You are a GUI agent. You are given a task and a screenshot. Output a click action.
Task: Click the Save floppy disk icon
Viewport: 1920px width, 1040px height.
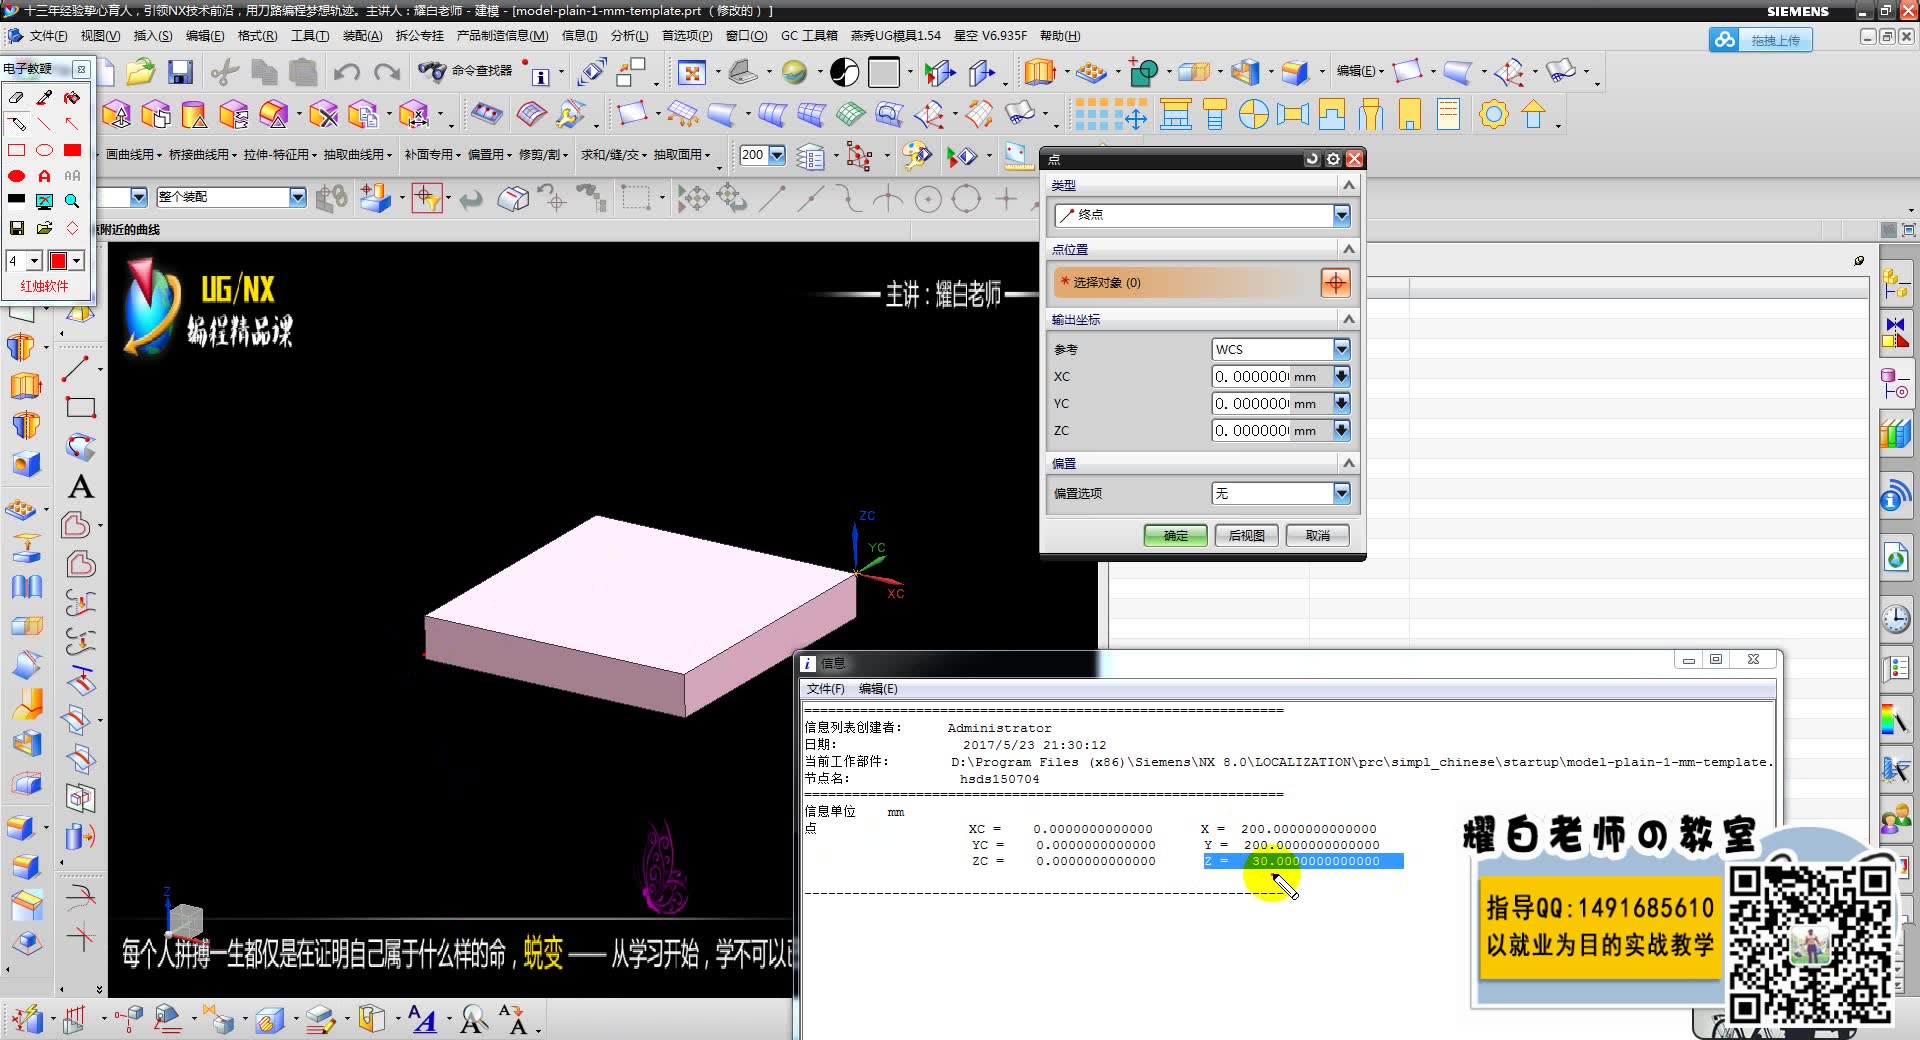point(180,72)
